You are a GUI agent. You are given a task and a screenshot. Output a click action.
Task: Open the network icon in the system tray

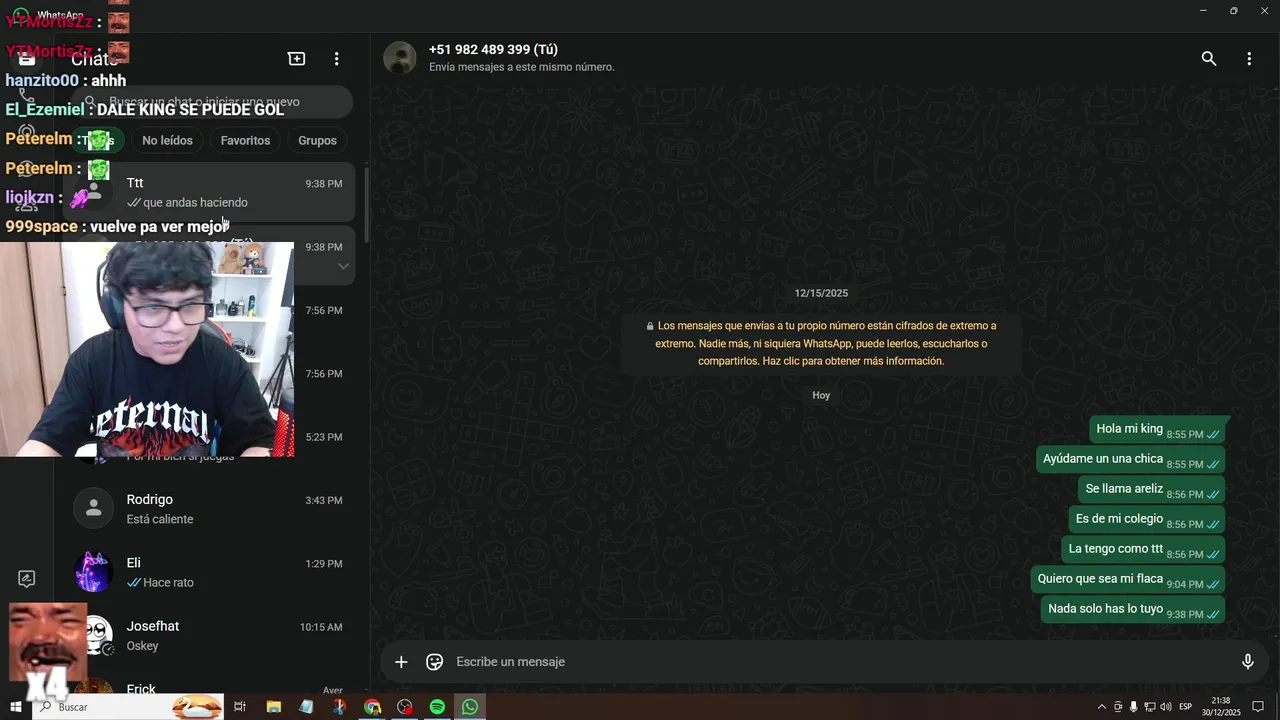(1150, 707)
